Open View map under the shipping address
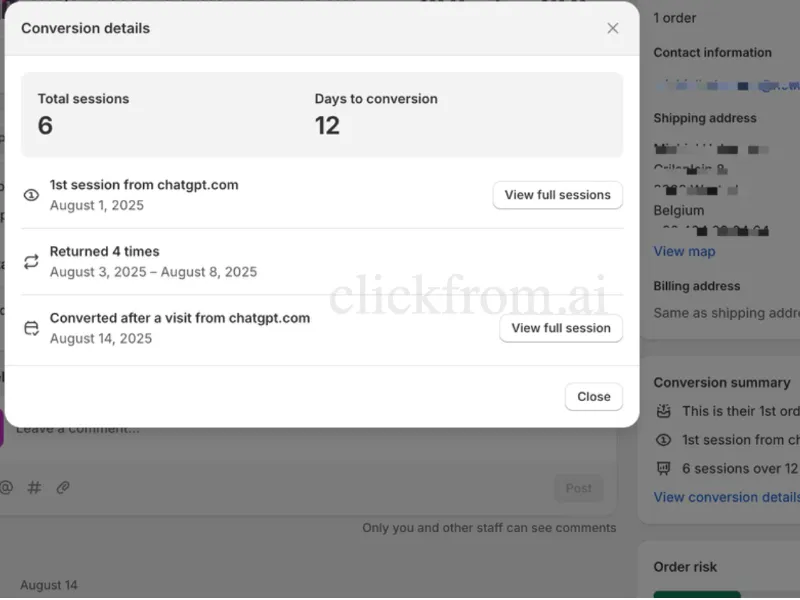 [x=684, y=251]
